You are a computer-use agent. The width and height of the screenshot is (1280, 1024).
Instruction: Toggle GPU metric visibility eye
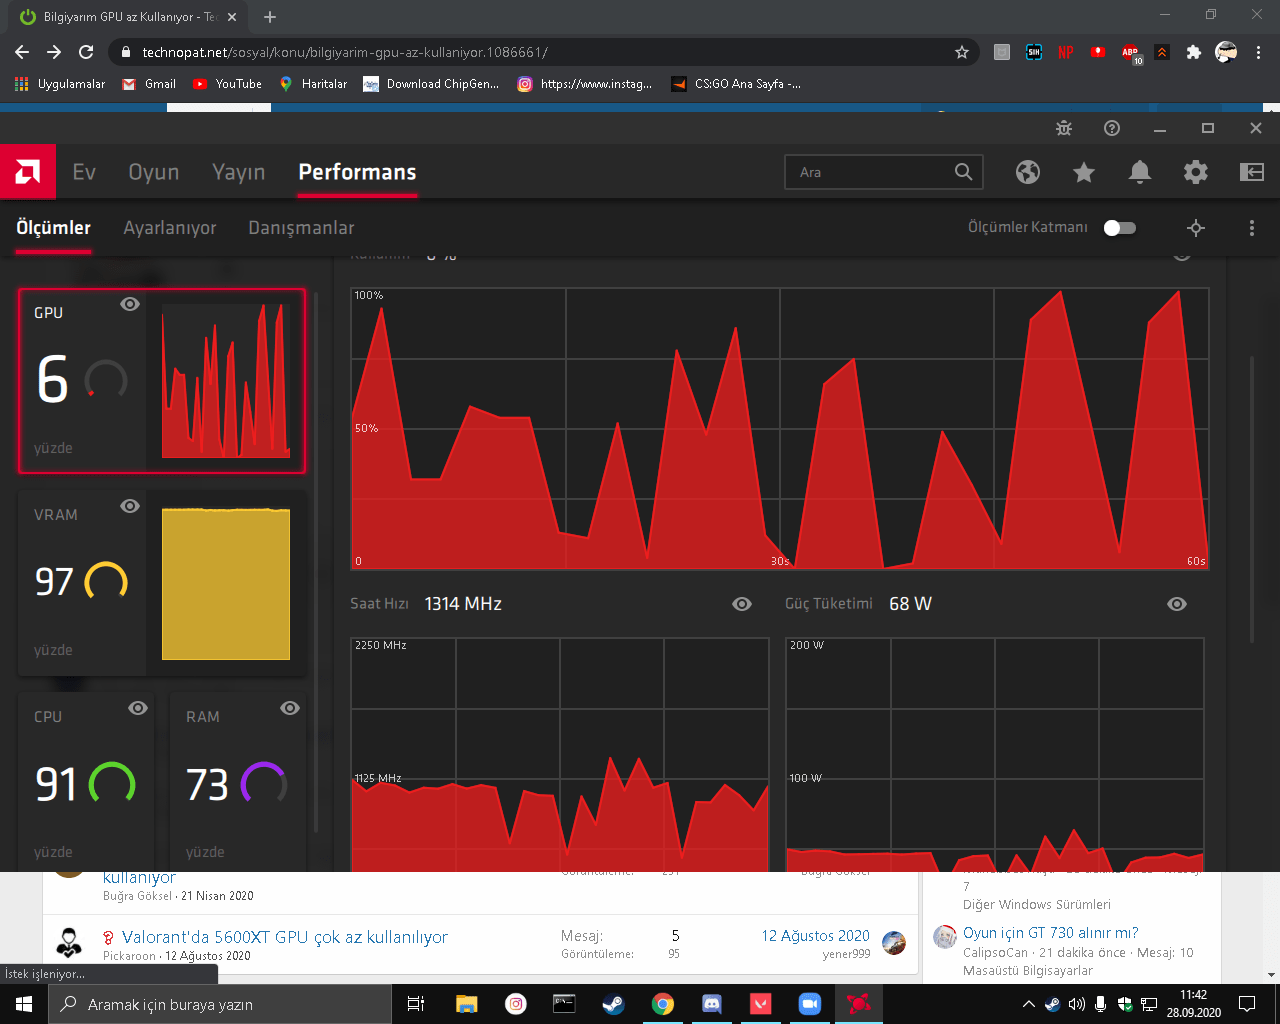[x=130, y=304]
